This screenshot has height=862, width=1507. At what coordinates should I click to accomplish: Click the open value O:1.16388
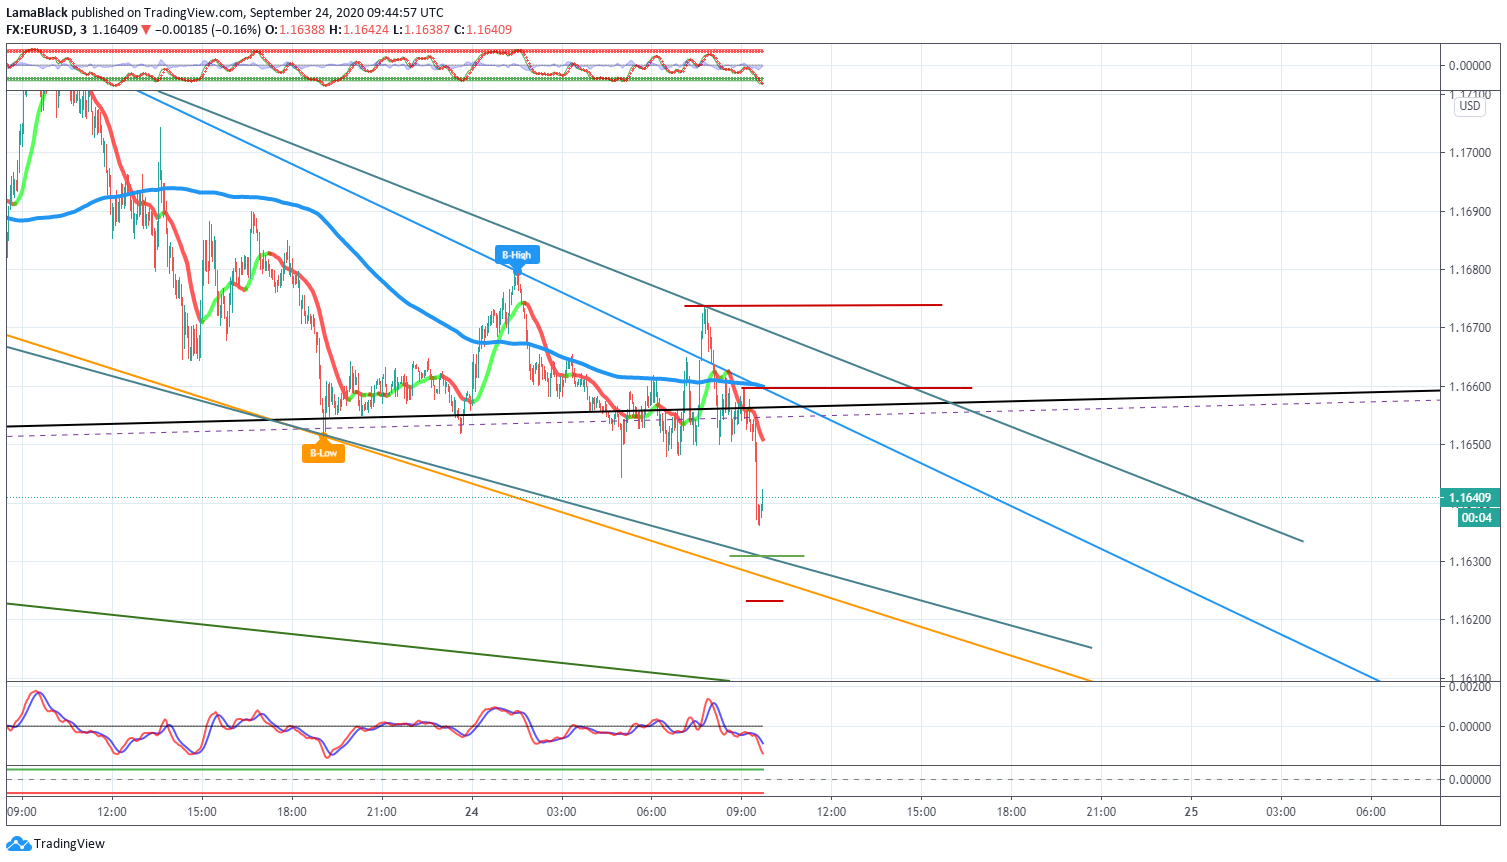tap(295, 30)
